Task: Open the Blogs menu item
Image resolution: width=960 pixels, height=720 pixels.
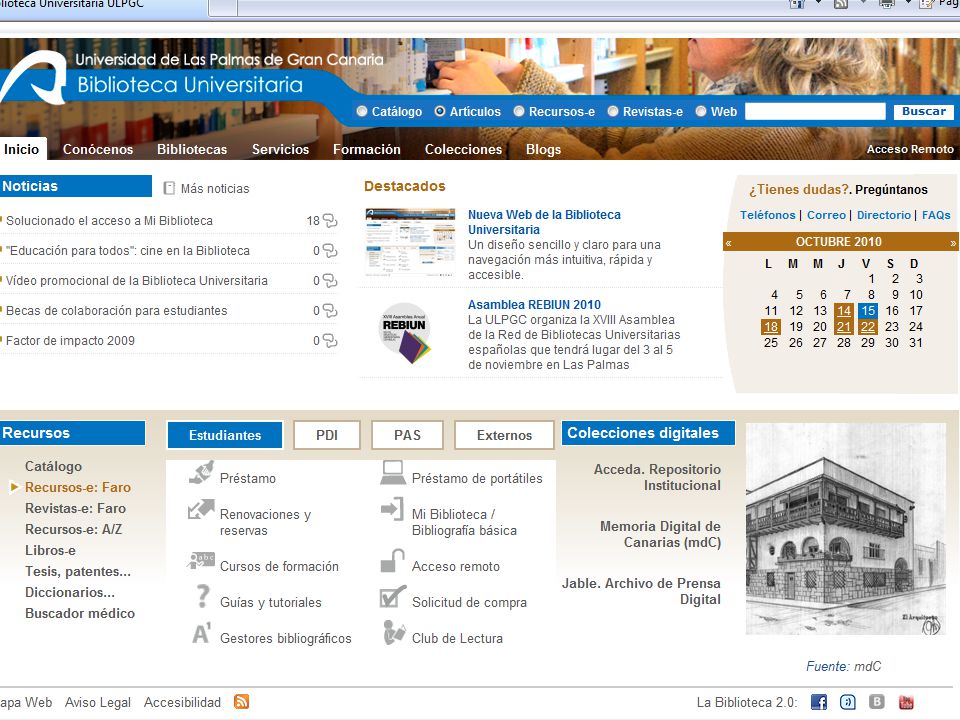Action: pyautogui.click(x=544, y=149)
